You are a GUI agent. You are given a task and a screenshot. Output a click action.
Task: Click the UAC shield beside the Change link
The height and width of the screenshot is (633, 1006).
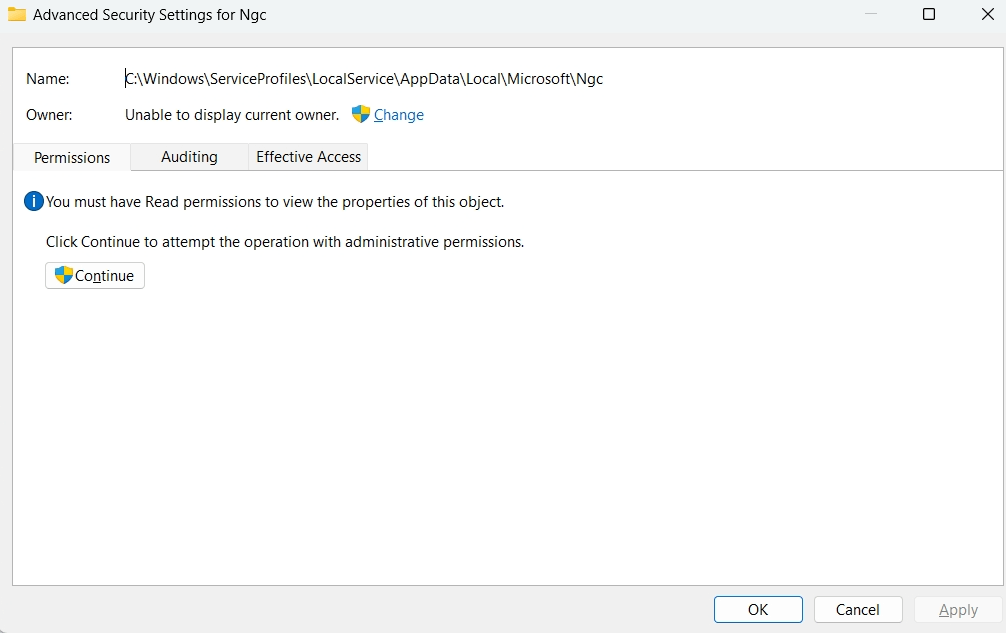tap(360, 114)
